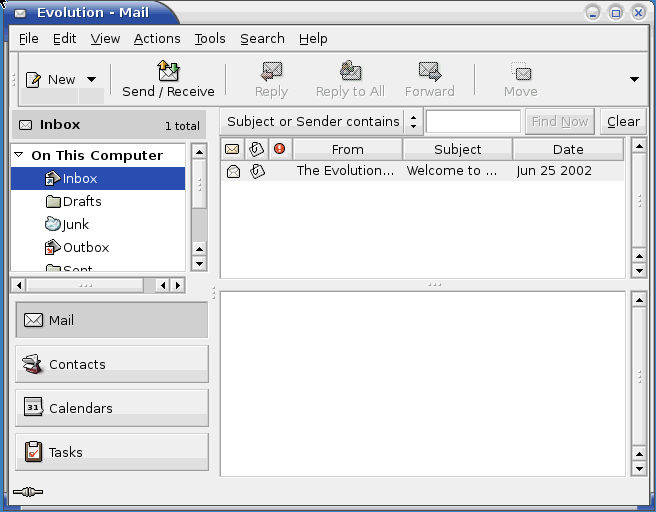Screen dimensions: 656x512
Task: Click the New message icon
Action: click(x=34, y=79)
